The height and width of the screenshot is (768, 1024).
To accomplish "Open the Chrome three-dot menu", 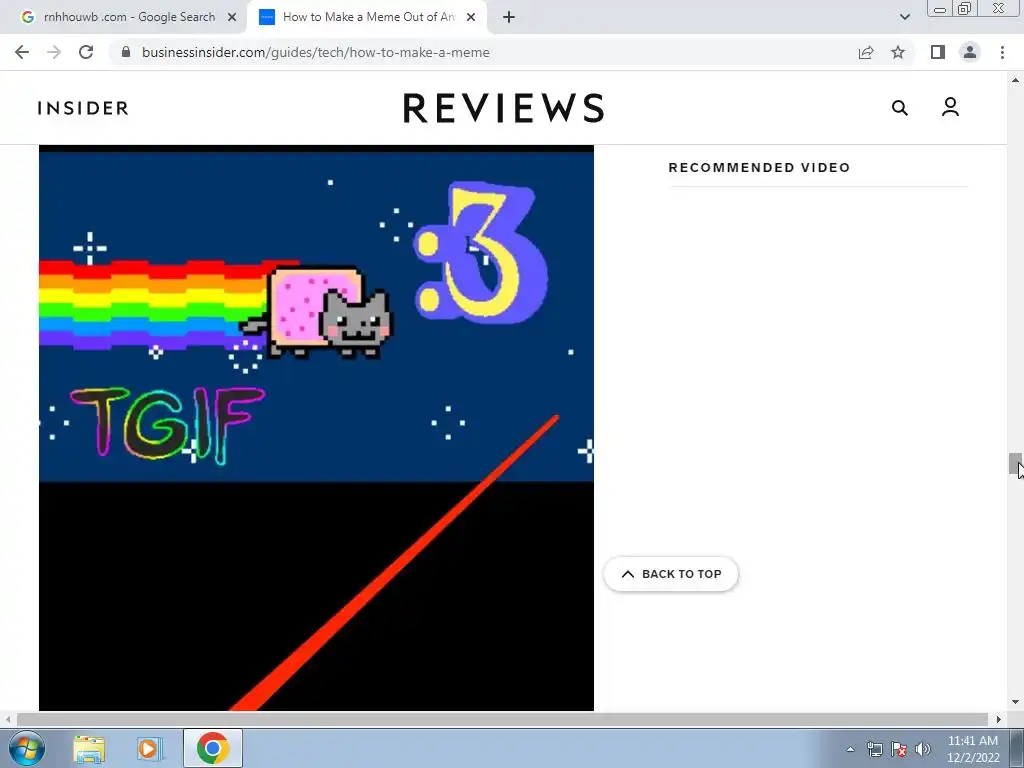I will pos(1002,52).
